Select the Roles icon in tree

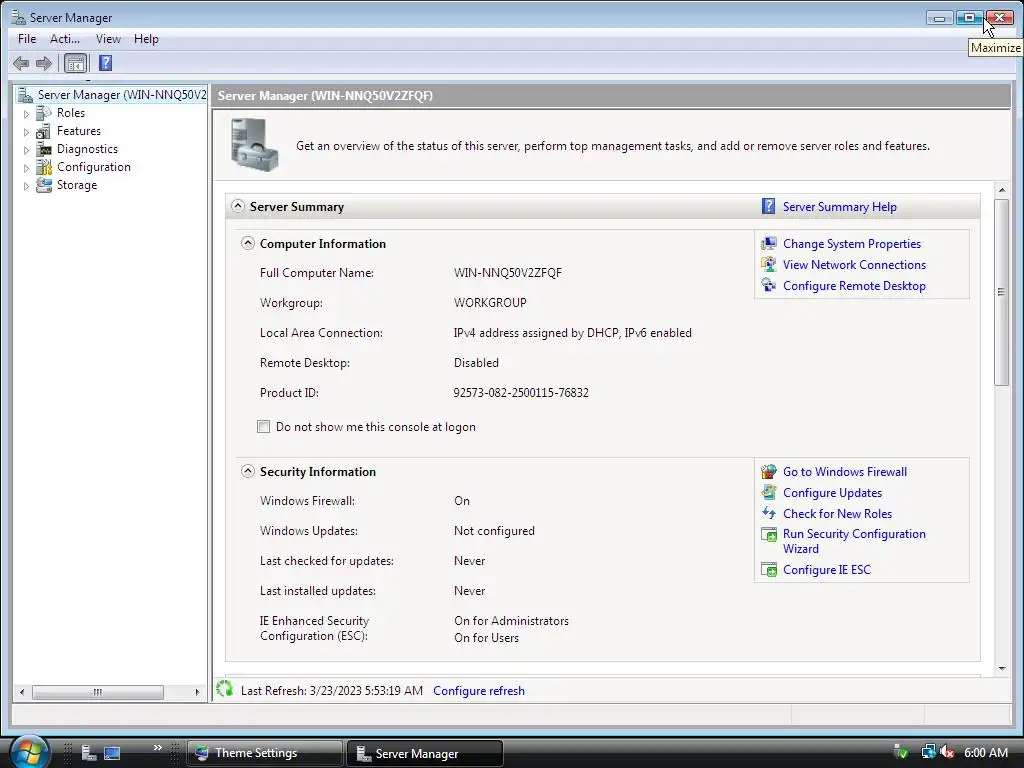[44, 113]
